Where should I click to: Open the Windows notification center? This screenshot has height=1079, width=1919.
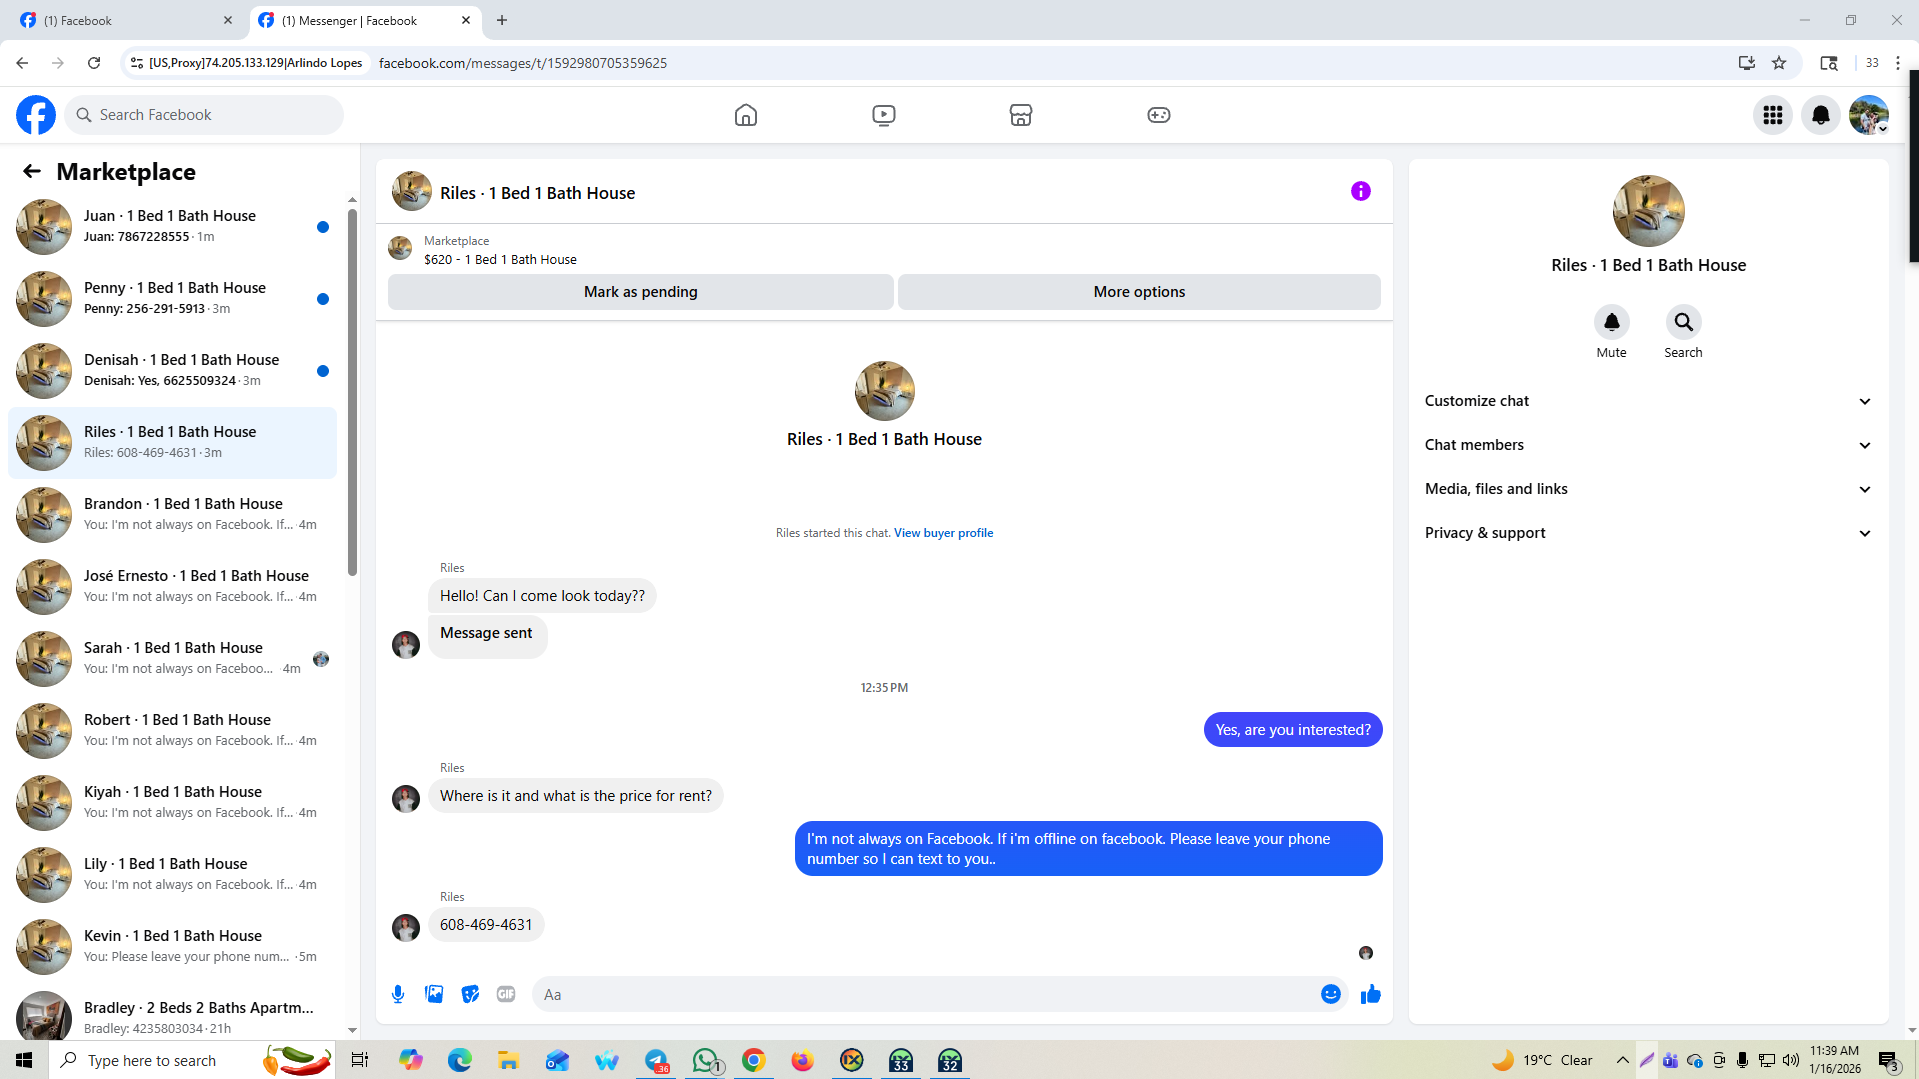pyautogui.click(x=1888, y=1060)
